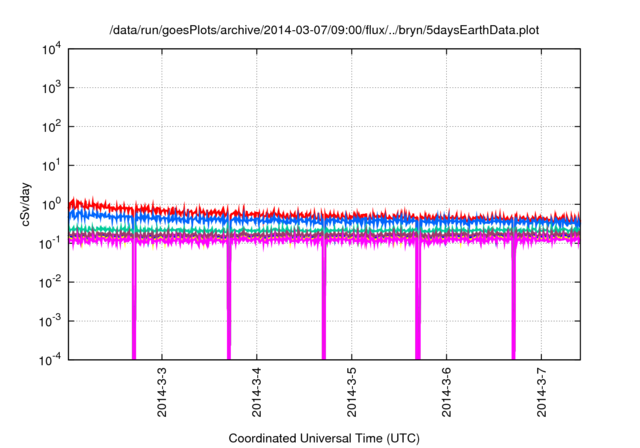Click the Coordinated Universal Time (UTC) label

point(324,438)
